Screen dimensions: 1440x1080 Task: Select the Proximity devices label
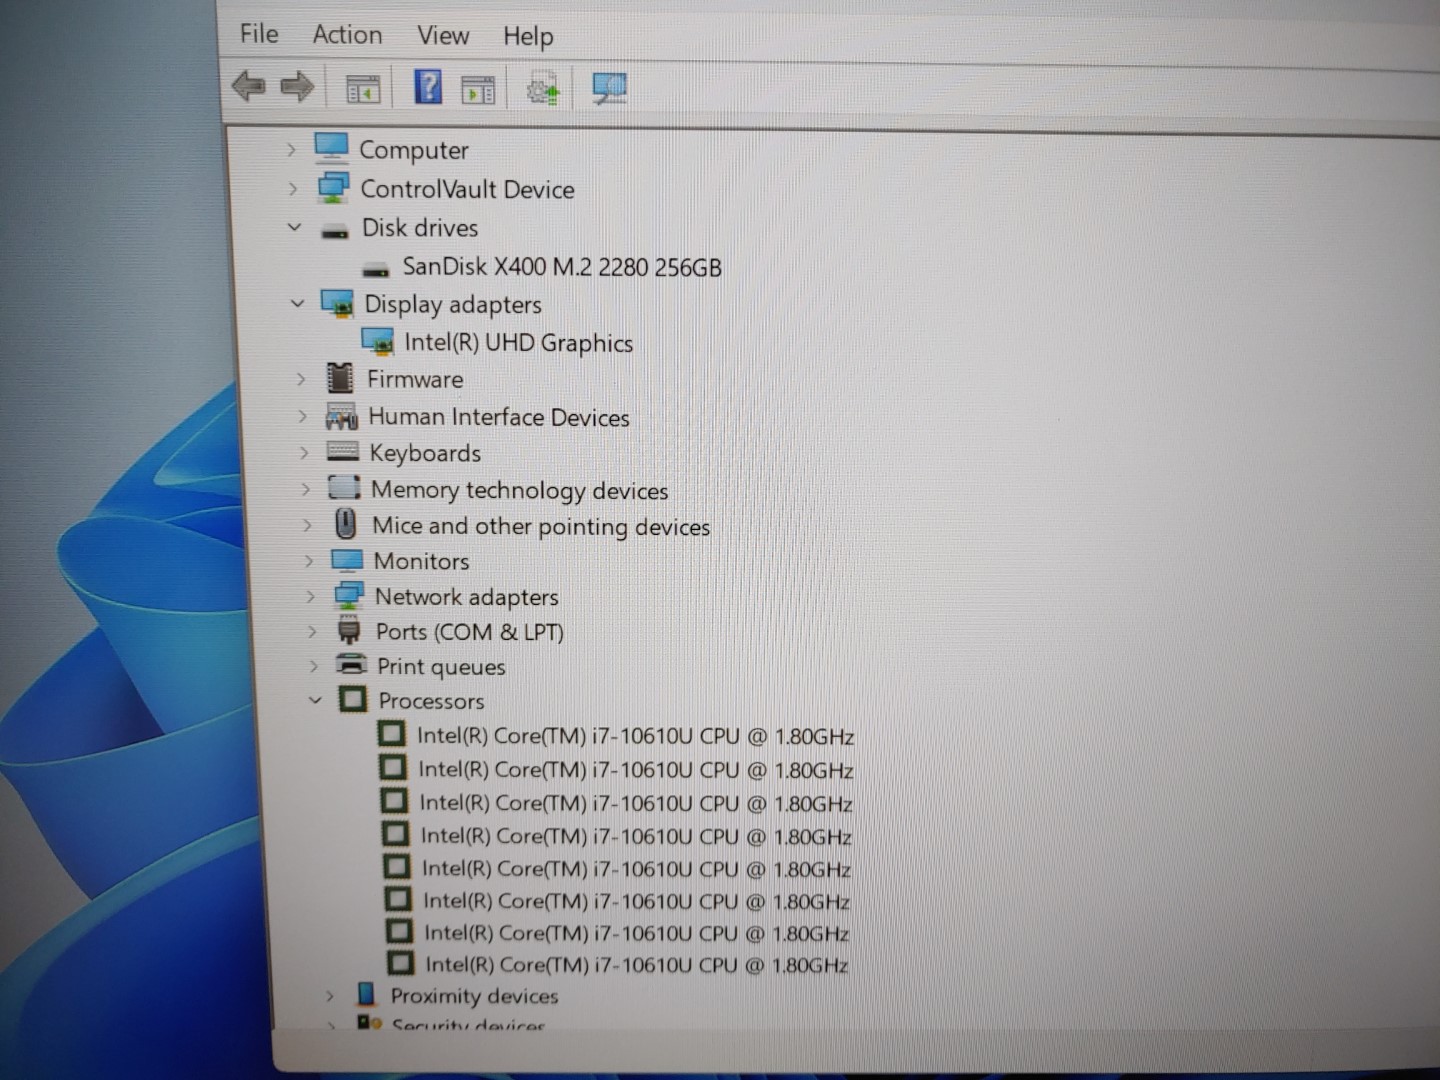pos(474,996)
